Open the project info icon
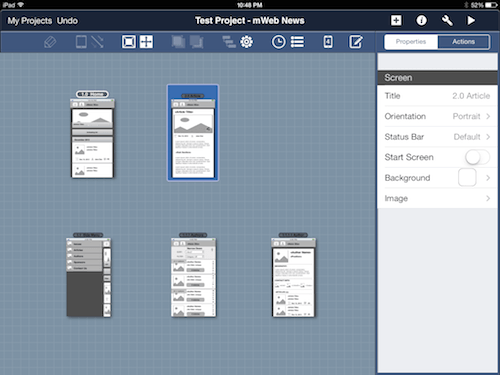This screenshot has width=500, height=375. (x=421, y=21)
